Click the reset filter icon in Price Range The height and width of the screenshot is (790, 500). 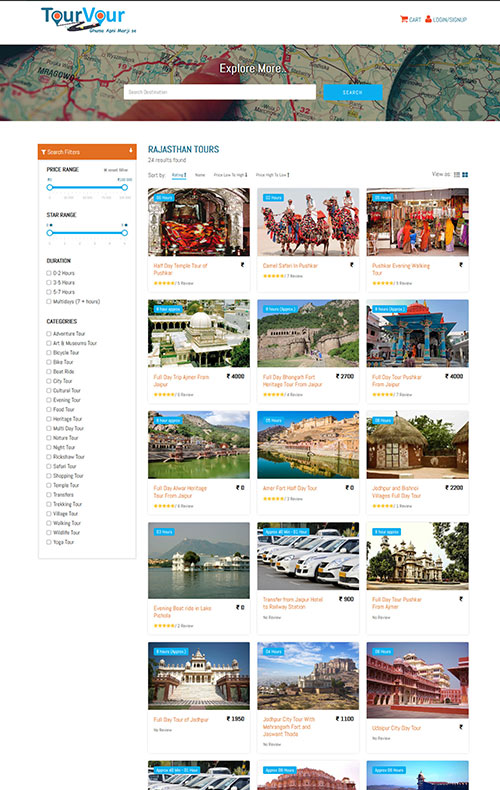[105, 170]
